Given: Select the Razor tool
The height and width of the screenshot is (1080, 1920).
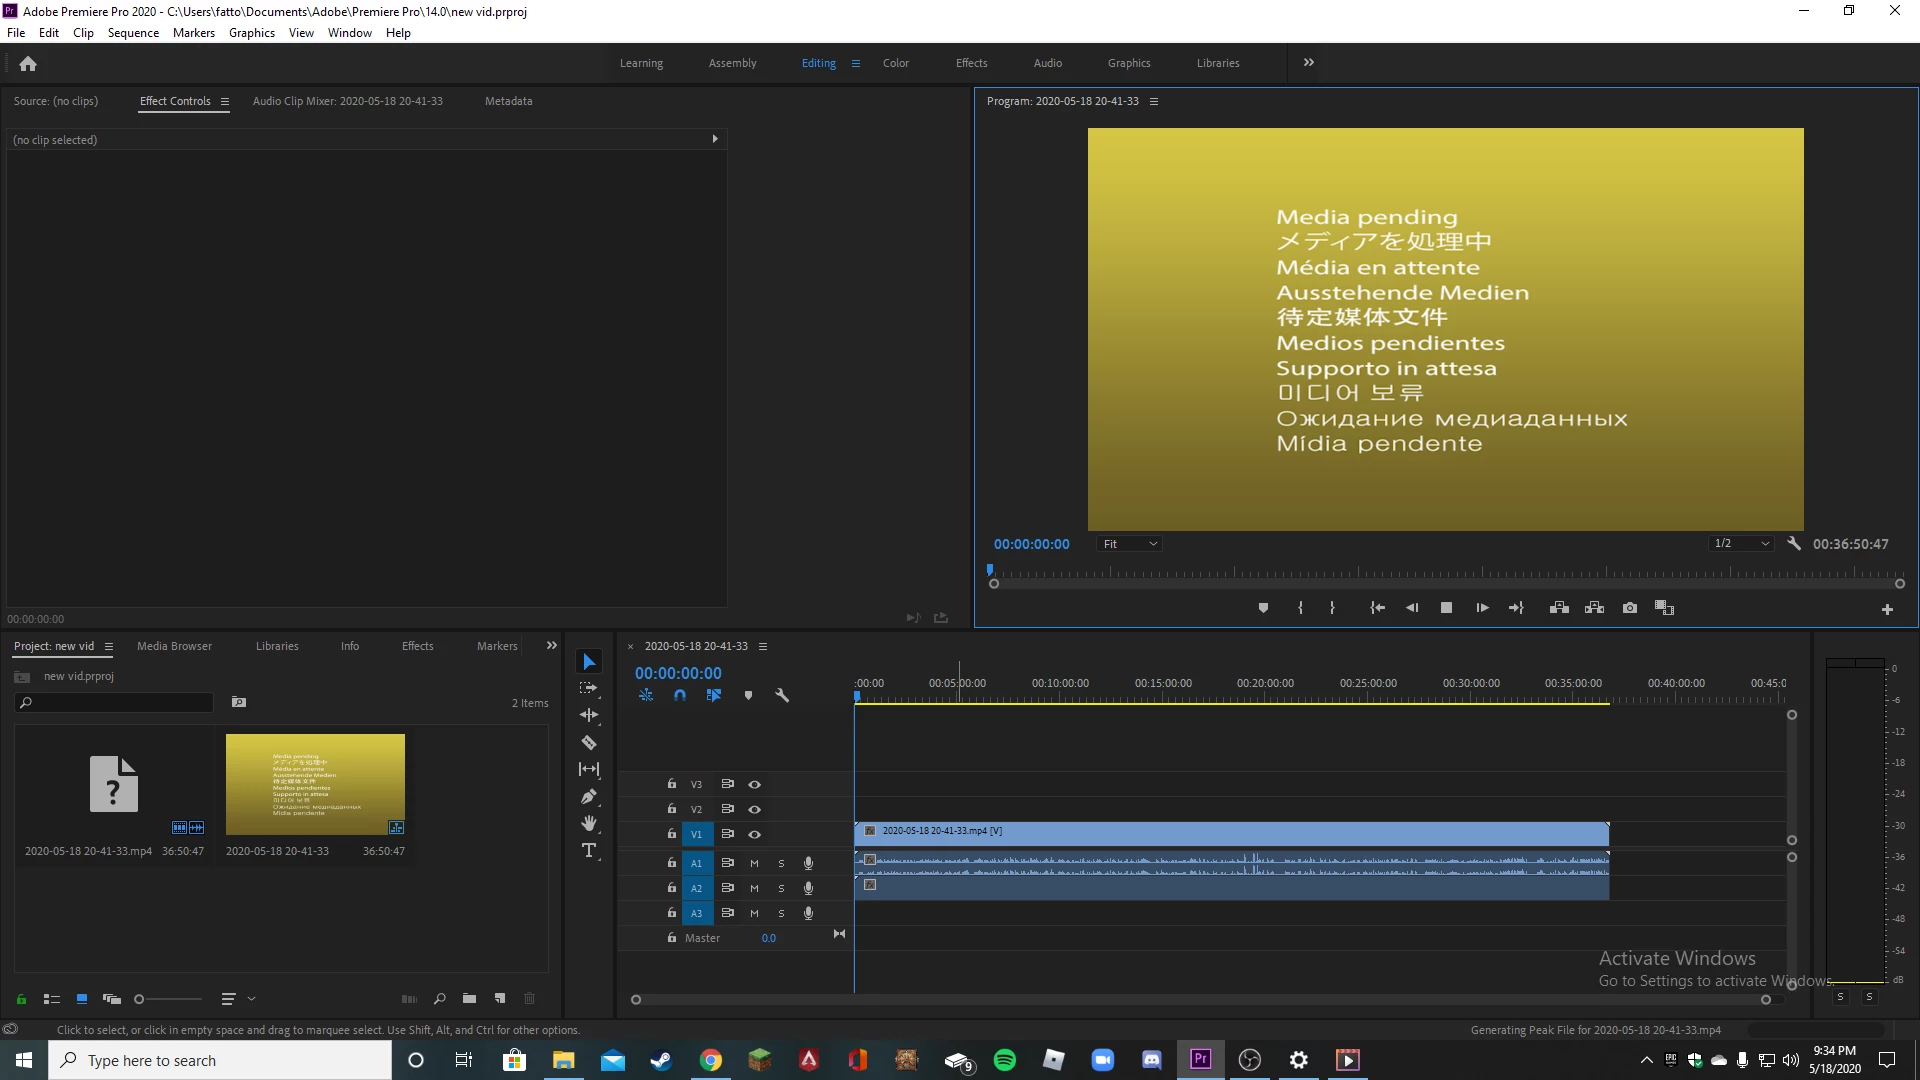Looking at the screenshot, I should click(589, 743).
